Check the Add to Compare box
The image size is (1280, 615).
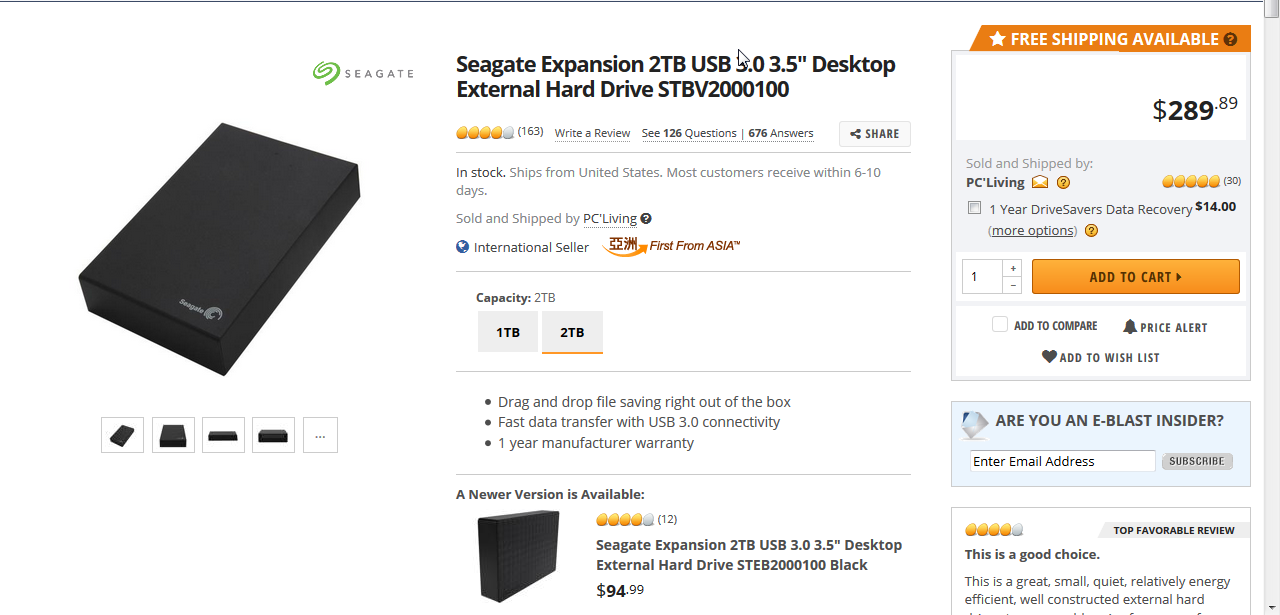1000,324
